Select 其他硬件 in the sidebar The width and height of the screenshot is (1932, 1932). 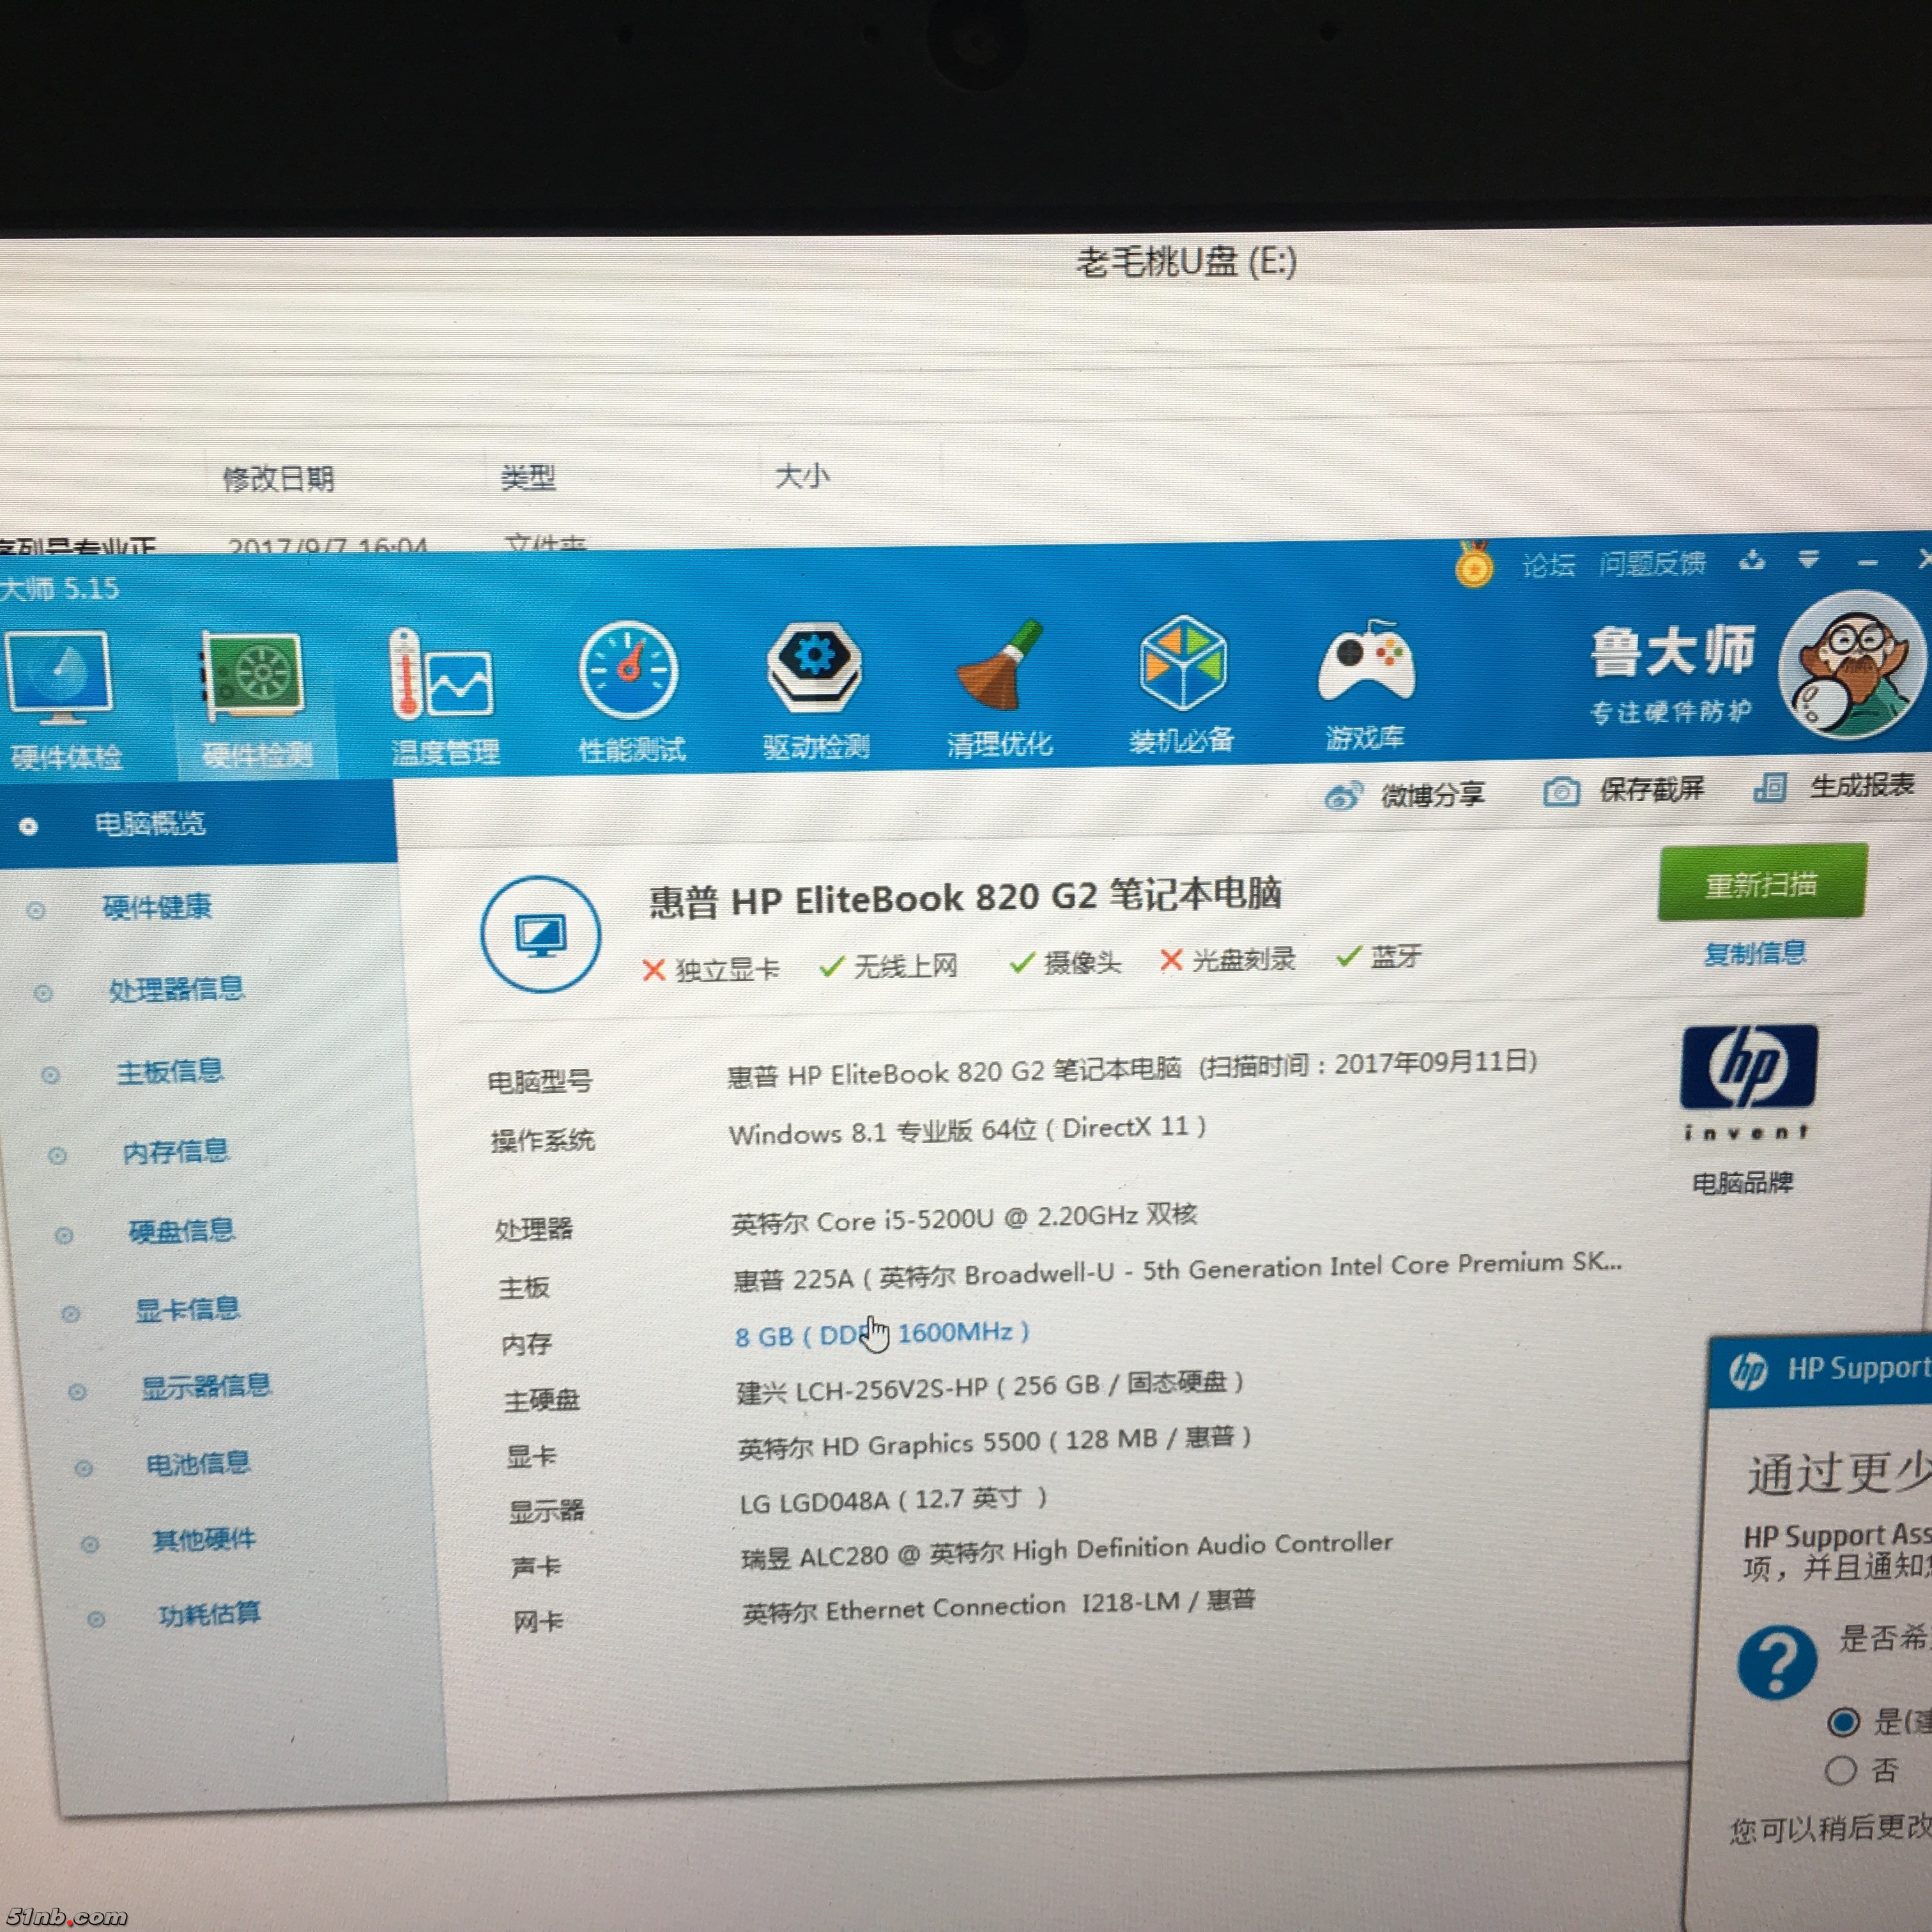pos(204,1540)
